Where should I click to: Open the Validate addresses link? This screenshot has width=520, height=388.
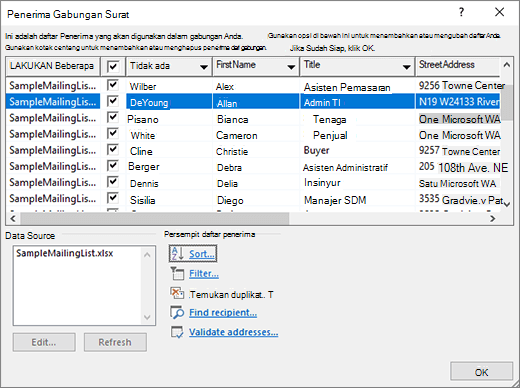(233, 332)
